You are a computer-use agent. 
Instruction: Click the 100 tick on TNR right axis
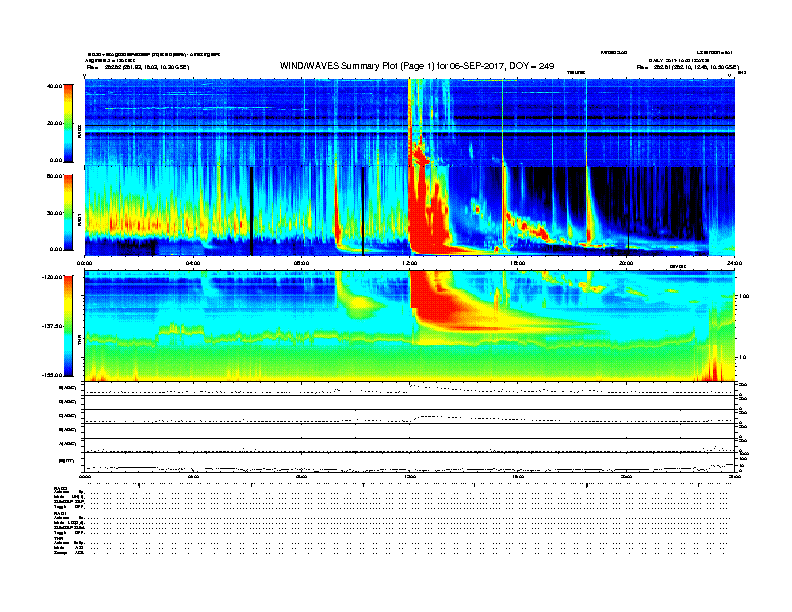pyautogui.click(x=744, y=296)
